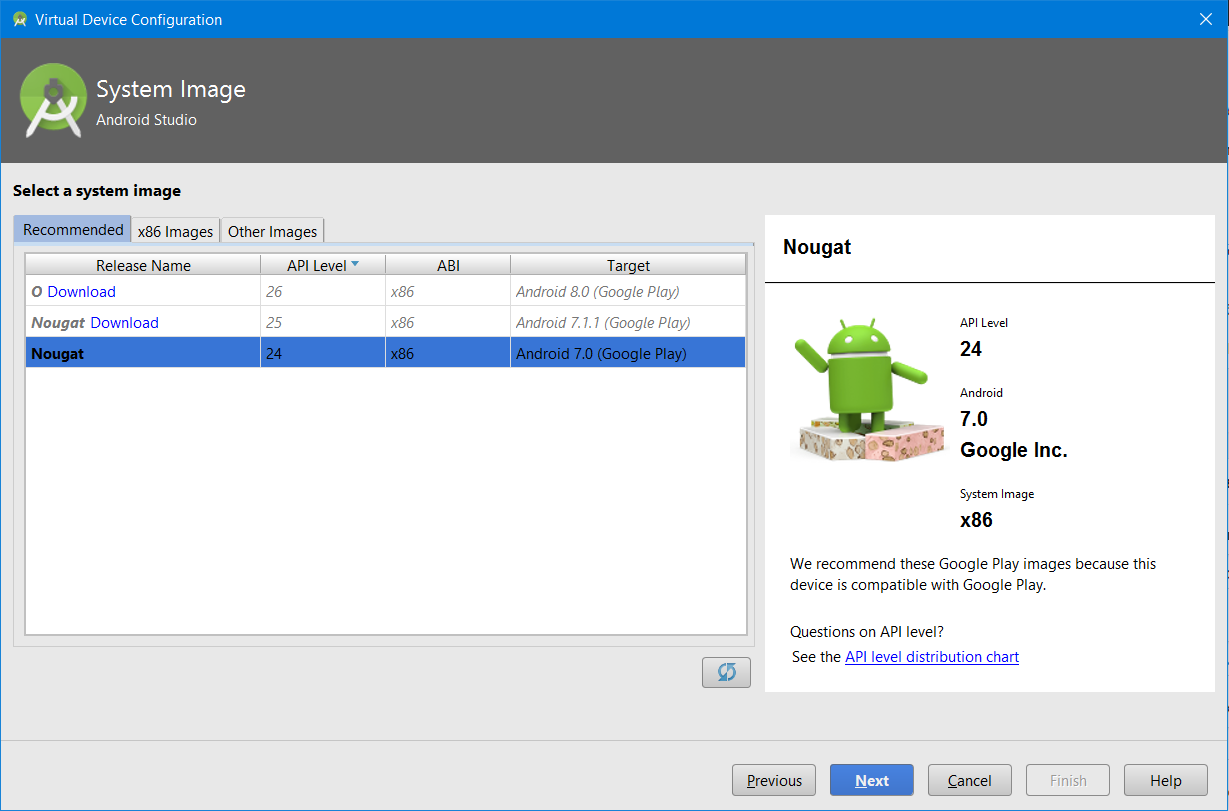
Task: Click the Android 7.1.1 (Google Play) cell
Action: 628,323
